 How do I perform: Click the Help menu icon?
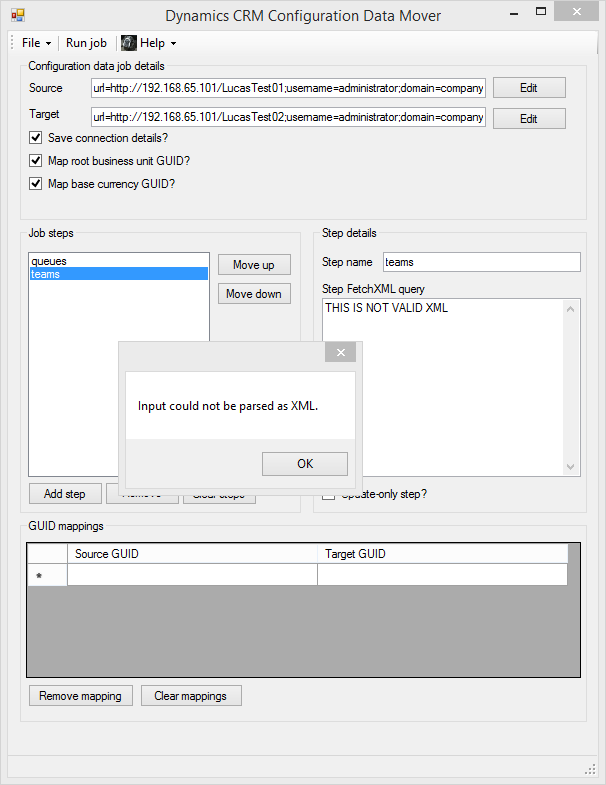pos(129,43)
